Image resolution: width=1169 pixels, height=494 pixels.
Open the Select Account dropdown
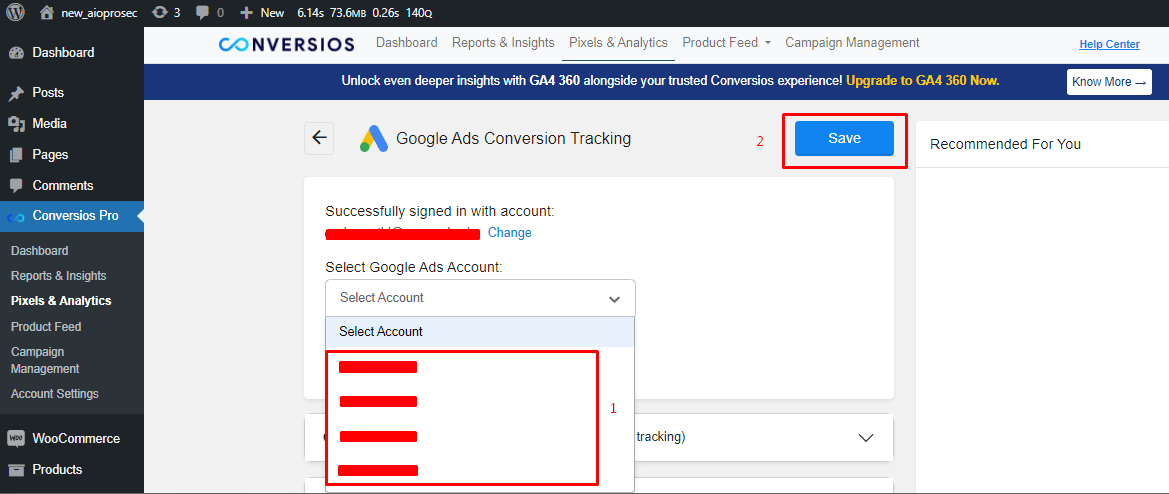(x=480, y=298)
